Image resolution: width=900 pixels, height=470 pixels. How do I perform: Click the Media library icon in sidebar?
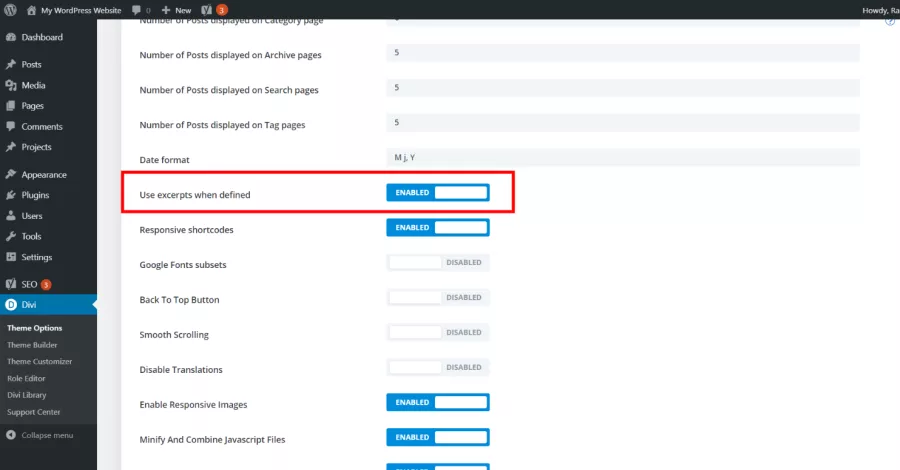click(x=11, y=85)
